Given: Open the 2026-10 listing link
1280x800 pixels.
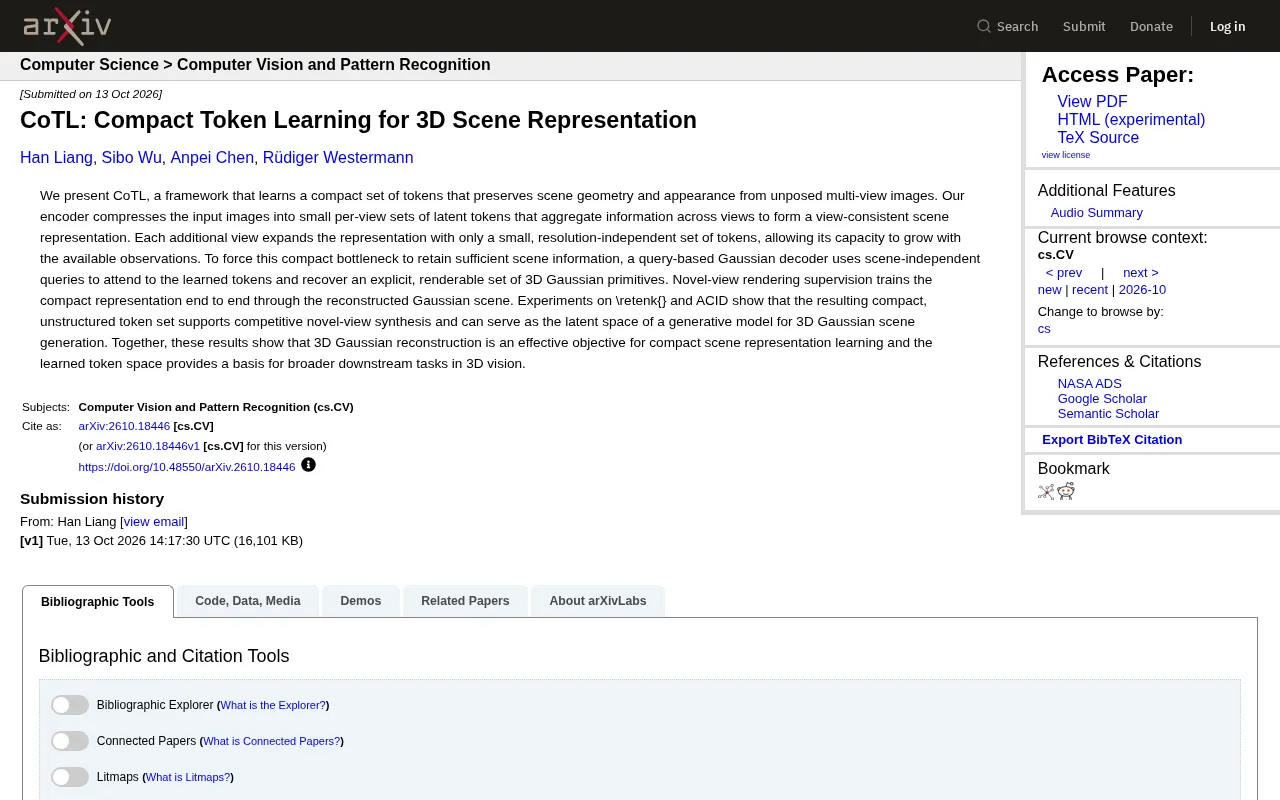Looking at the screenshot, I should pos(1142,290).
